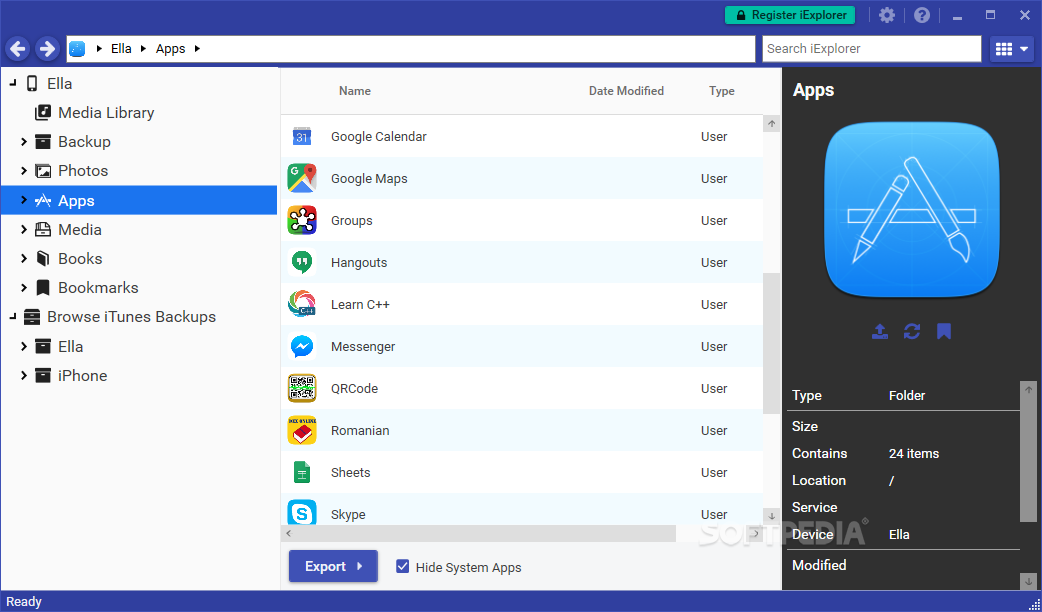Click the Photos sidebar icon

coord(43,171)
